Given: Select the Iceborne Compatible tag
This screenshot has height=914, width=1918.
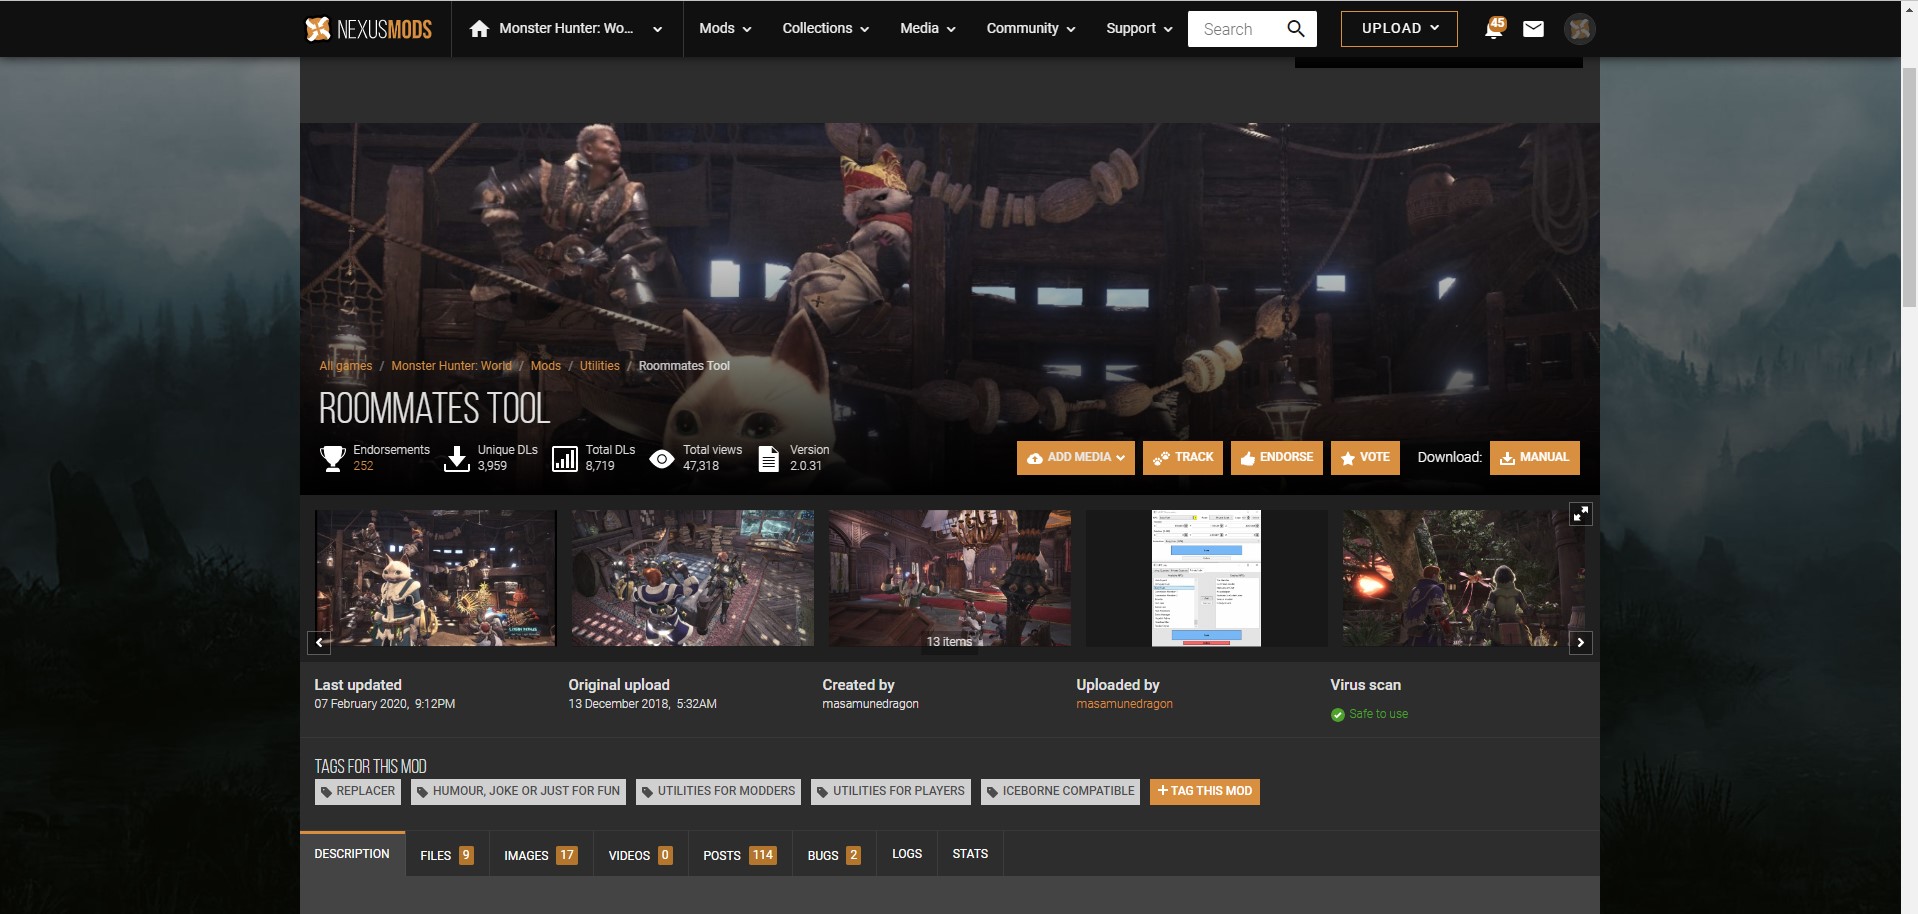Looking at the screenshot, I should coord(1060,791).
